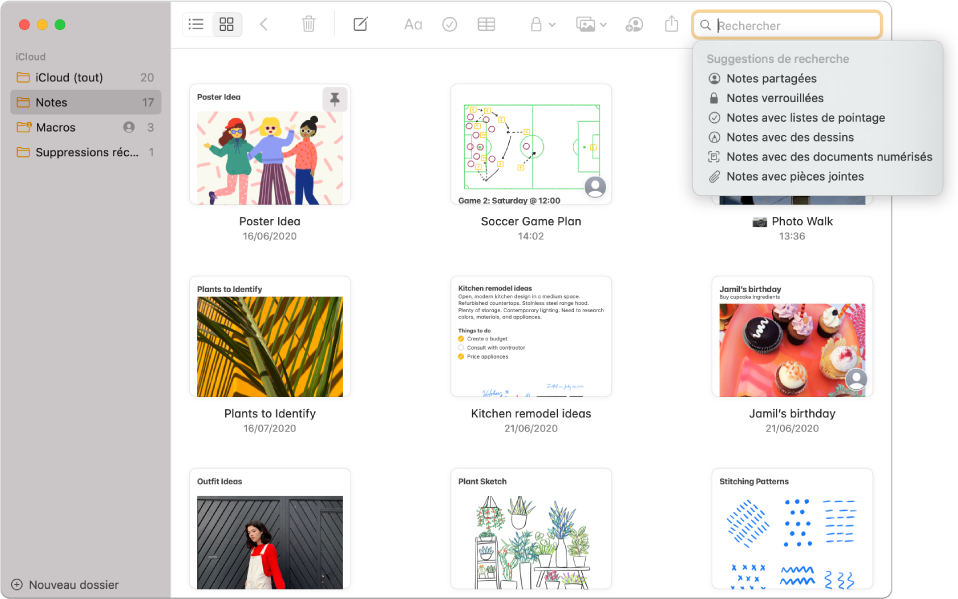
Task: Click Plants to Identify title label
Action: coord(269,414)
